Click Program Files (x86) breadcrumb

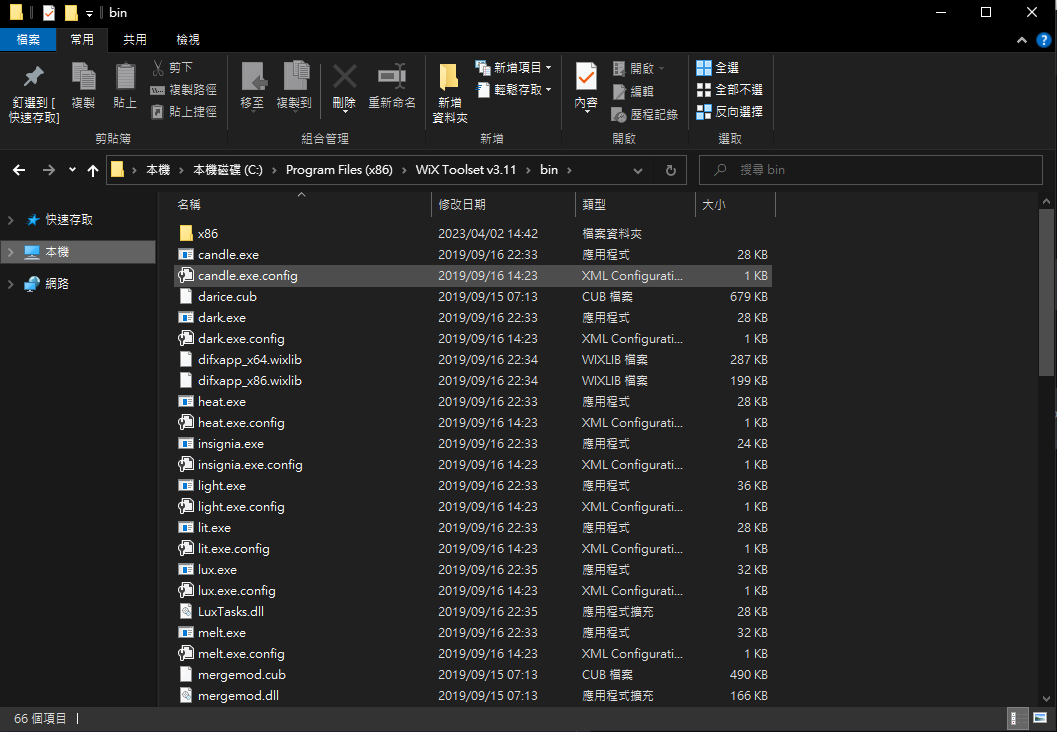click(339, 170)
